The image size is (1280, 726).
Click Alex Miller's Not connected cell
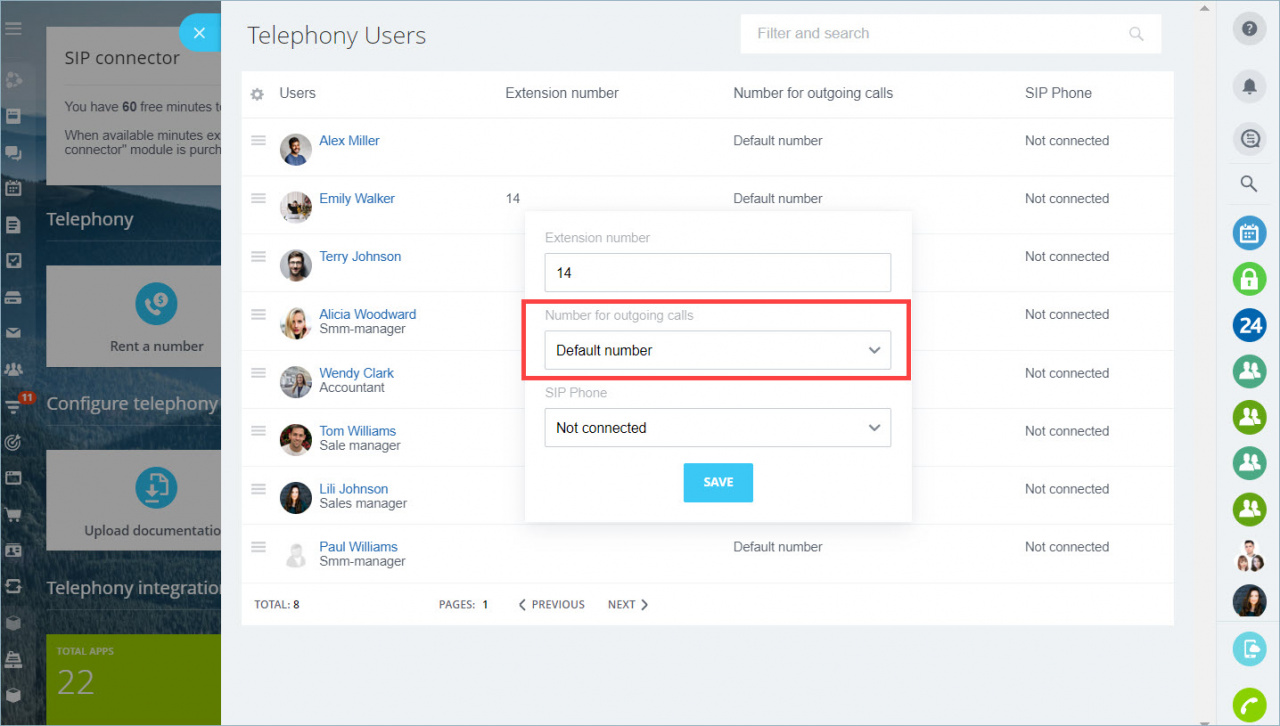point(1067,141)
